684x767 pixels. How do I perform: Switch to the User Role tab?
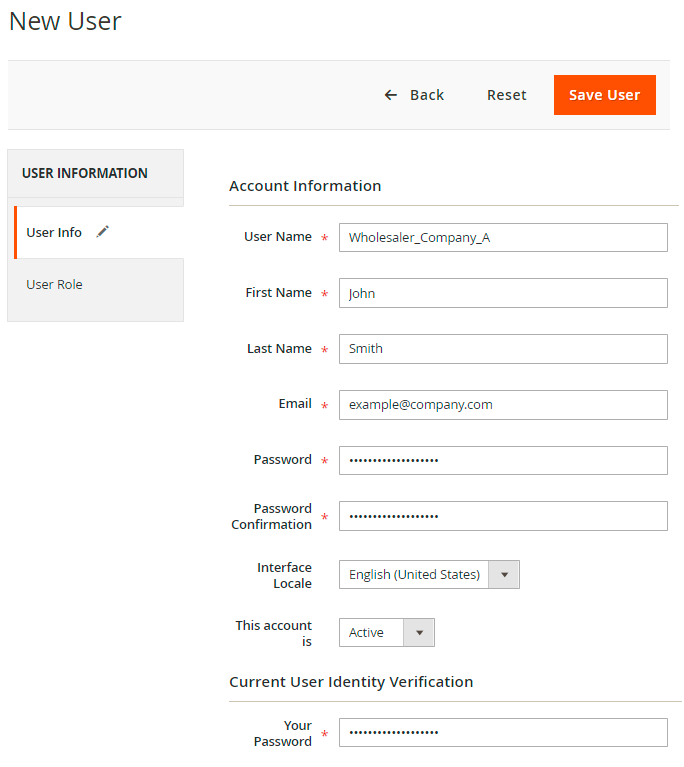pos(54,285)
